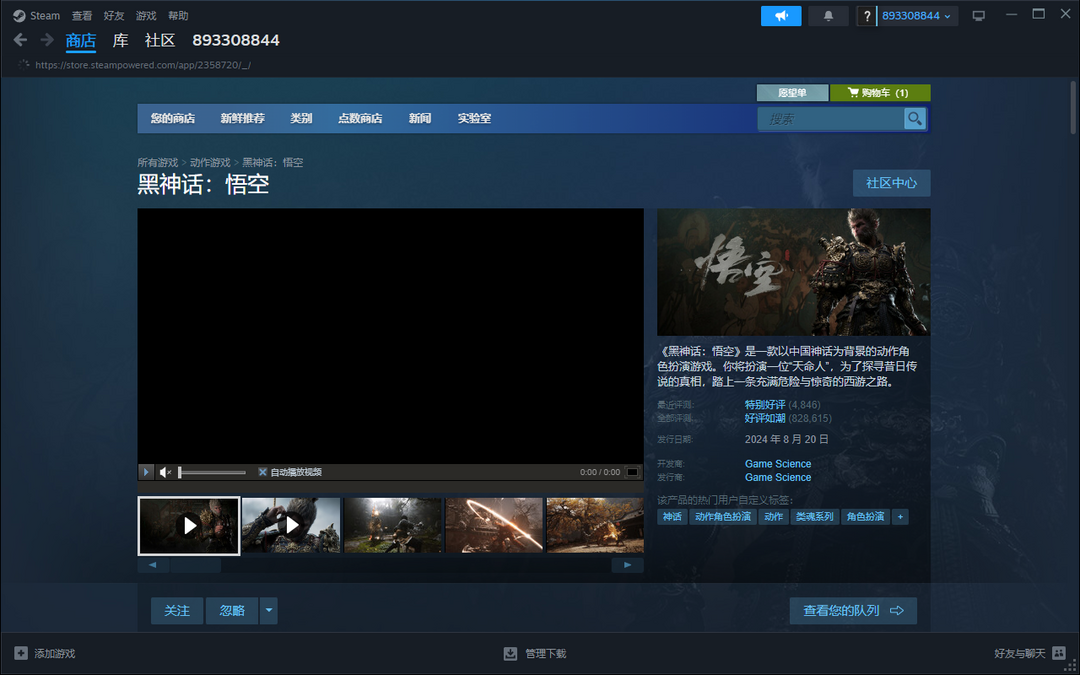Open publisher Game Science link
Screen dimensions: 1080x675
click(x=778, y=477)
